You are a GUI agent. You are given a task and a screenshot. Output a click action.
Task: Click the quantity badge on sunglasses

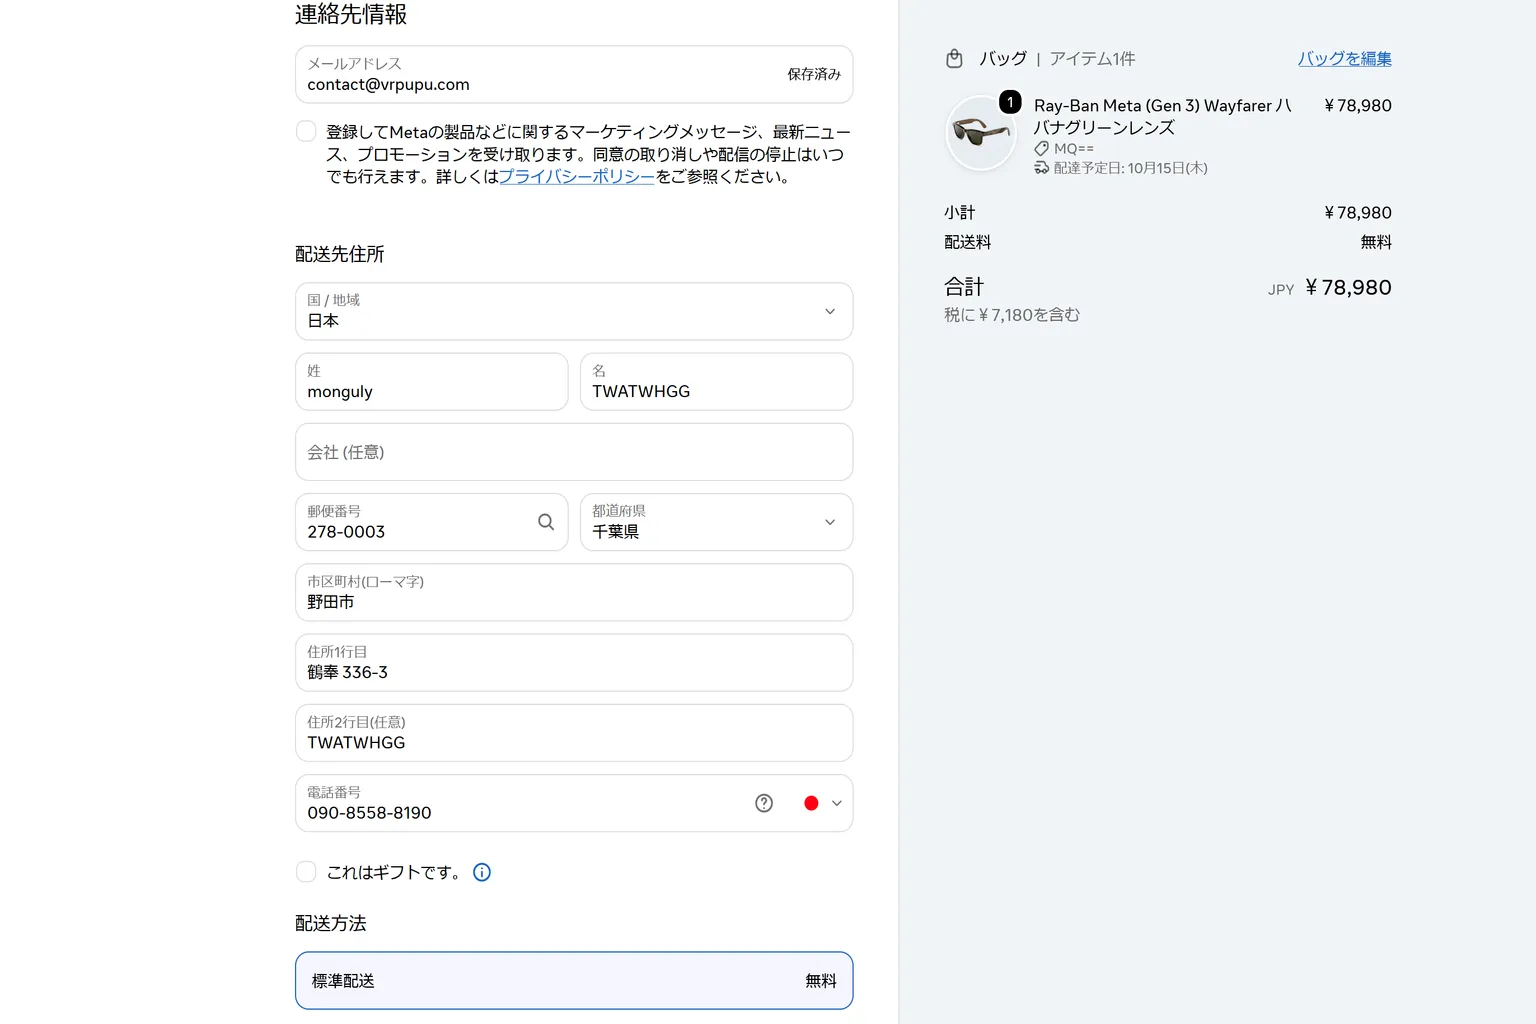click(1011, 102)
